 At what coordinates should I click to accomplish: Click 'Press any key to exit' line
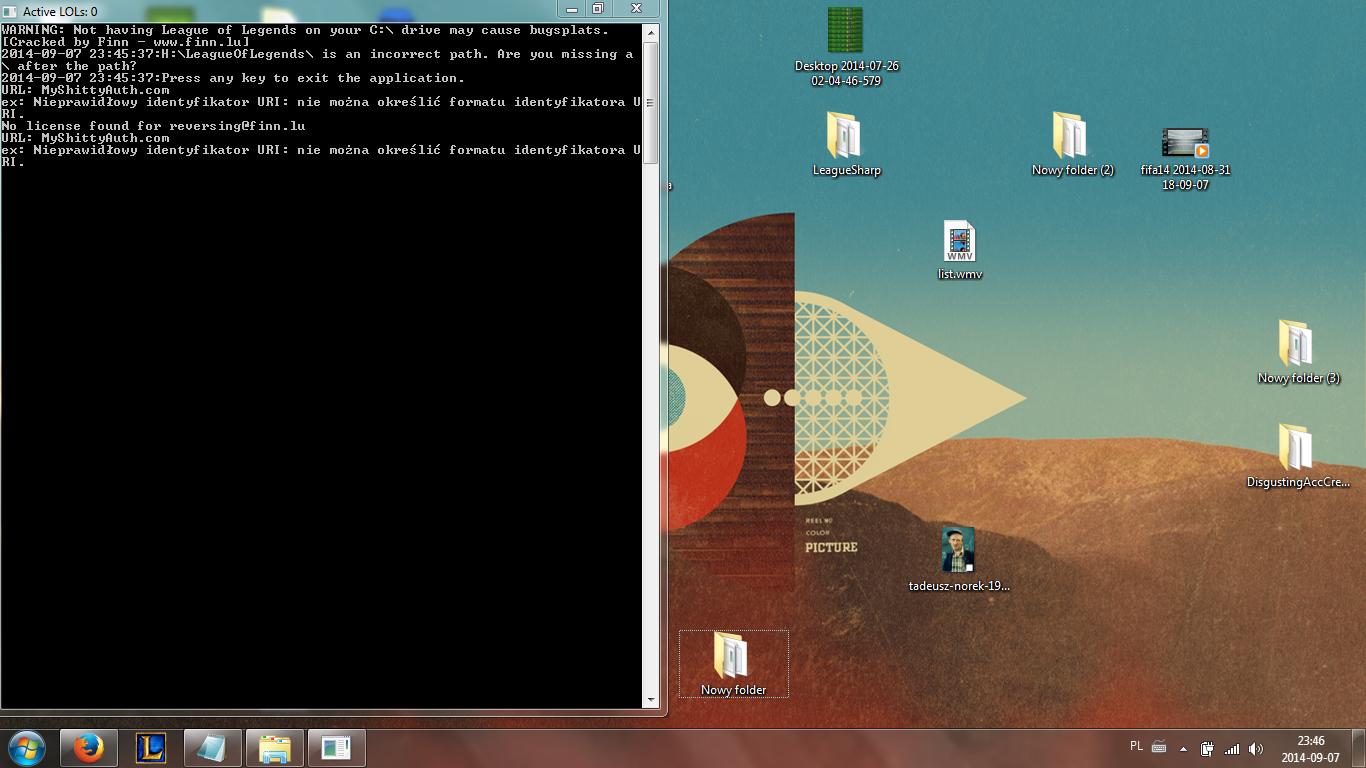[233, 78]
